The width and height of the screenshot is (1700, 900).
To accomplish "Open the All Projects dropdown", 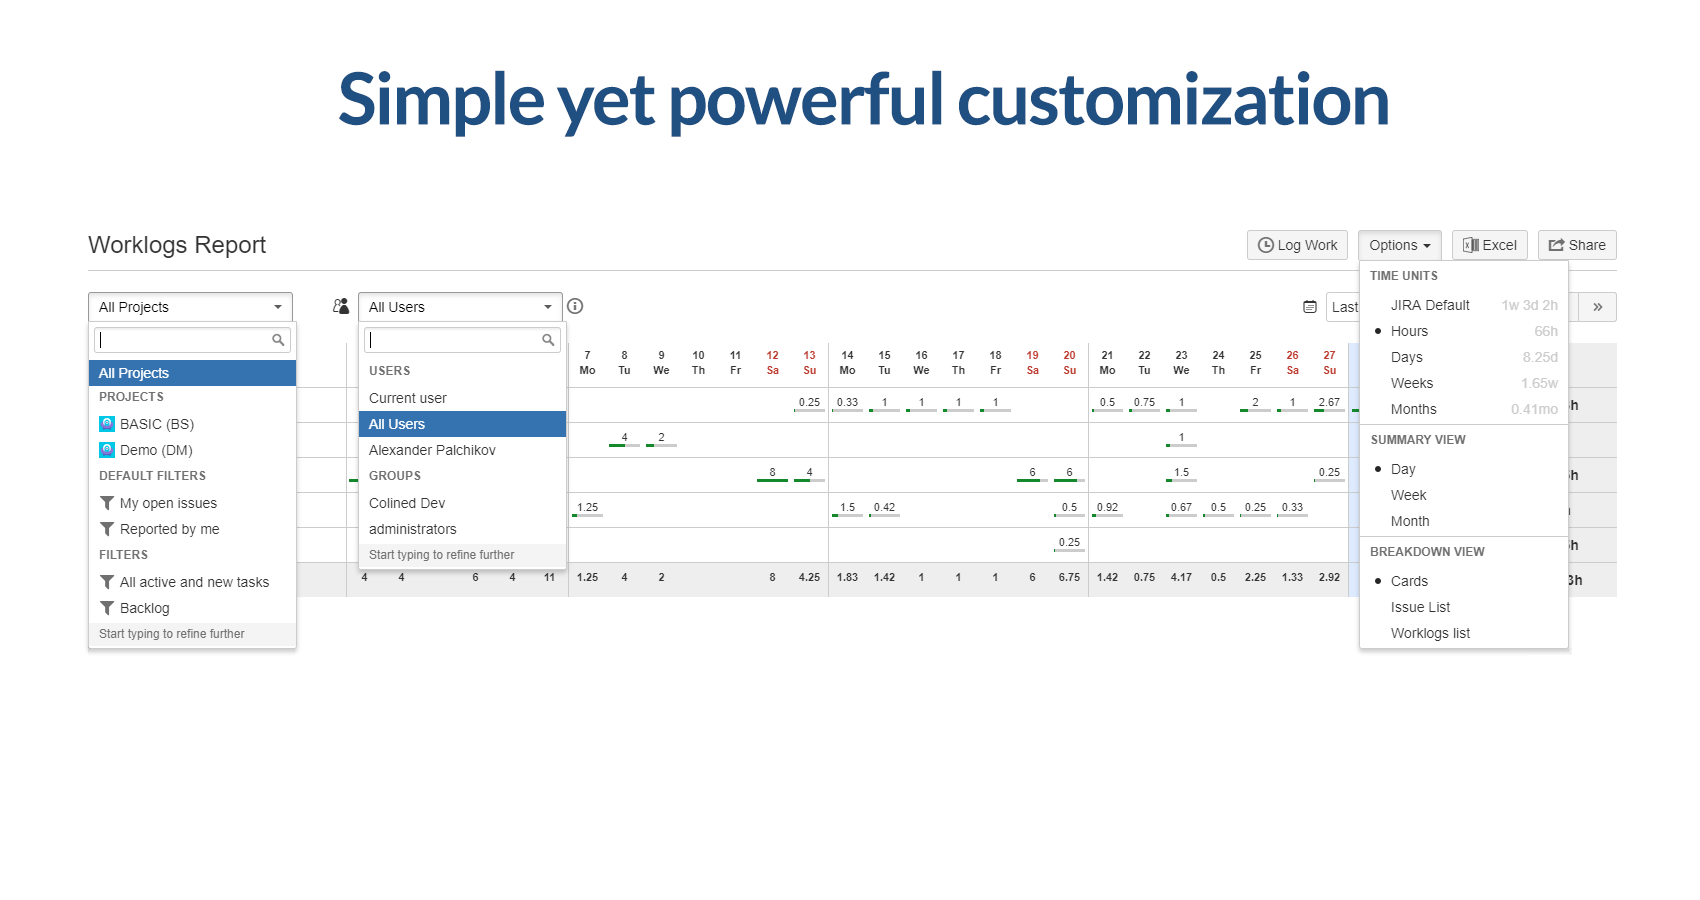I will [x=190, y=307].
